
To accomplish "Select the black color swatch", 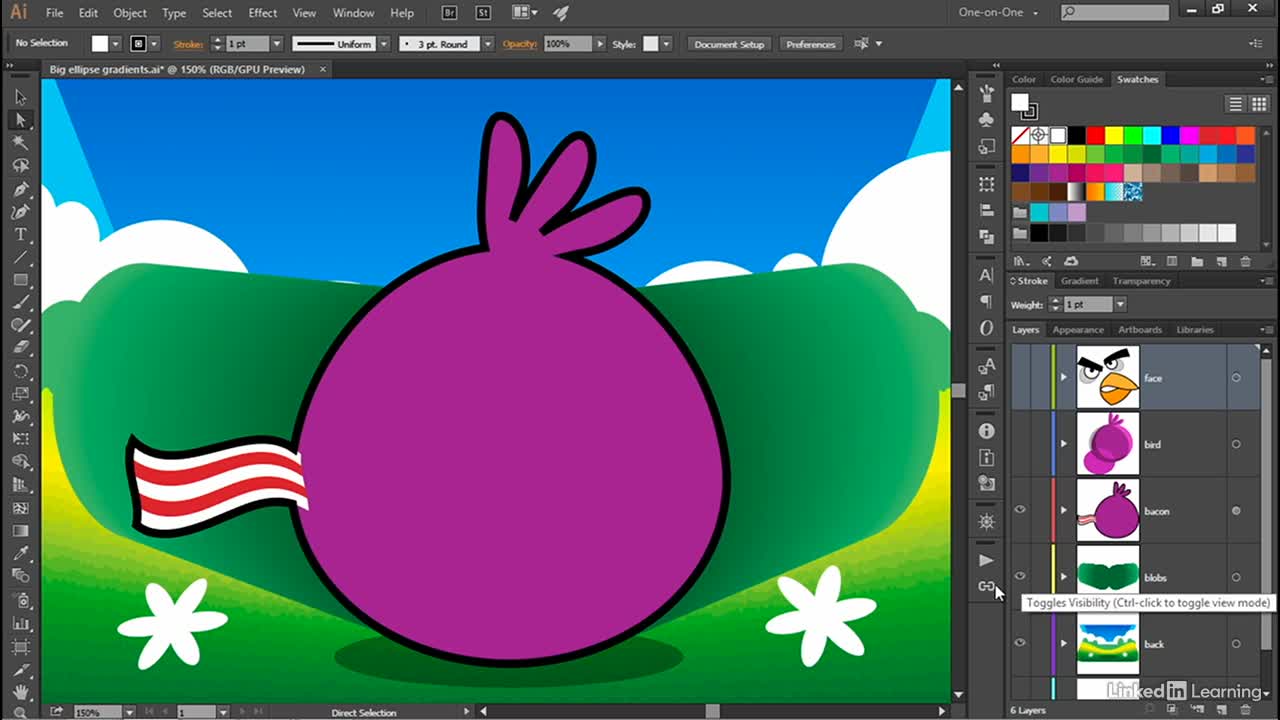I will coord(1077,135).
